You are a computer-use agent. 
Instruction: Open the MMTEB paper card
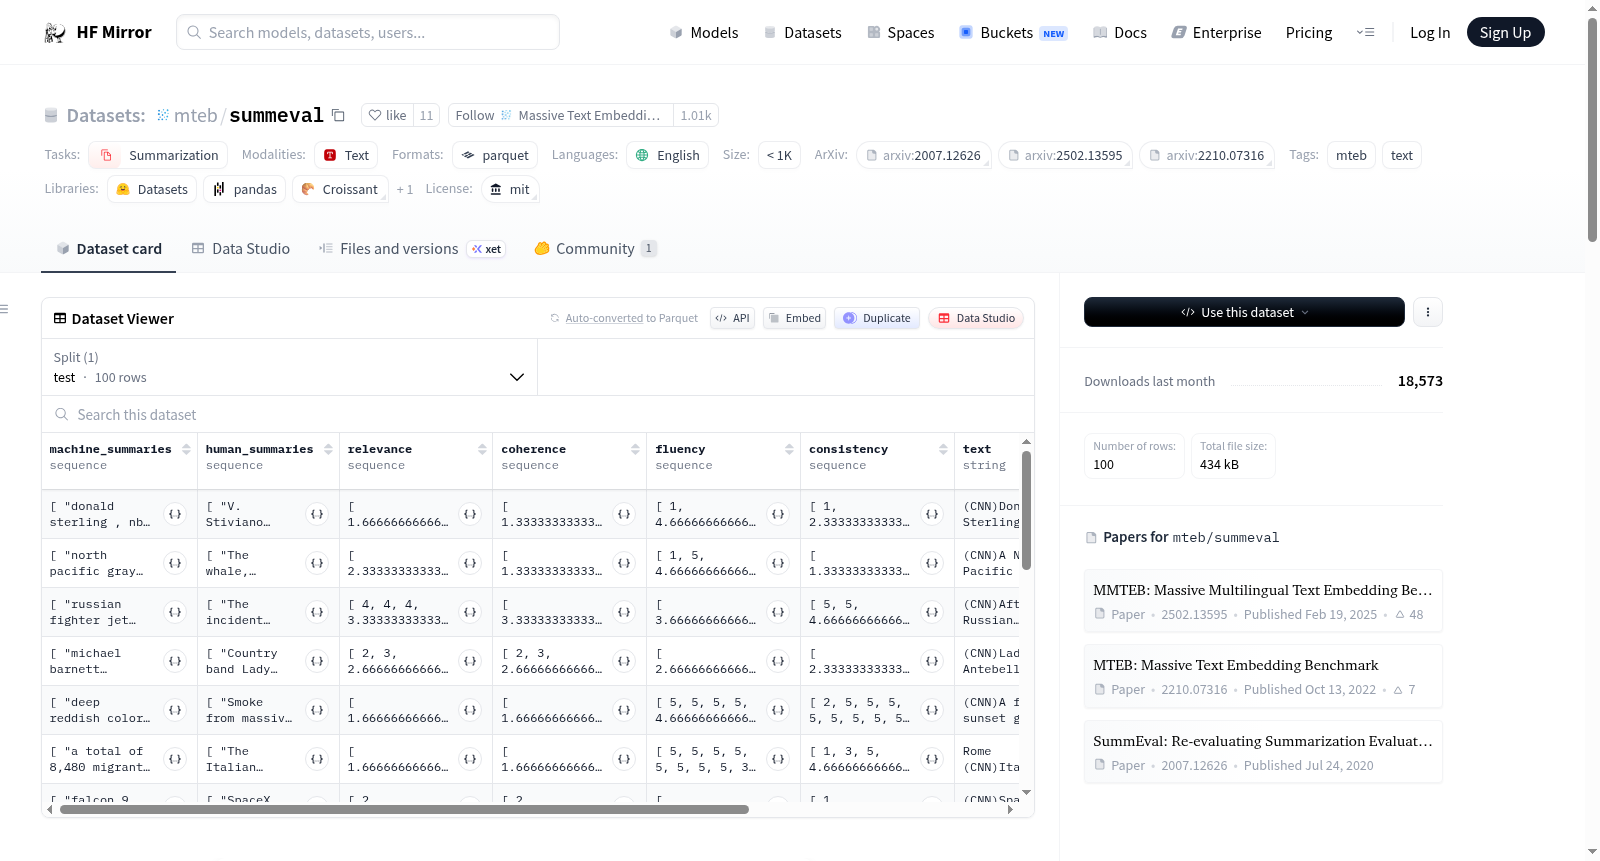click(x=1263, y=601)
